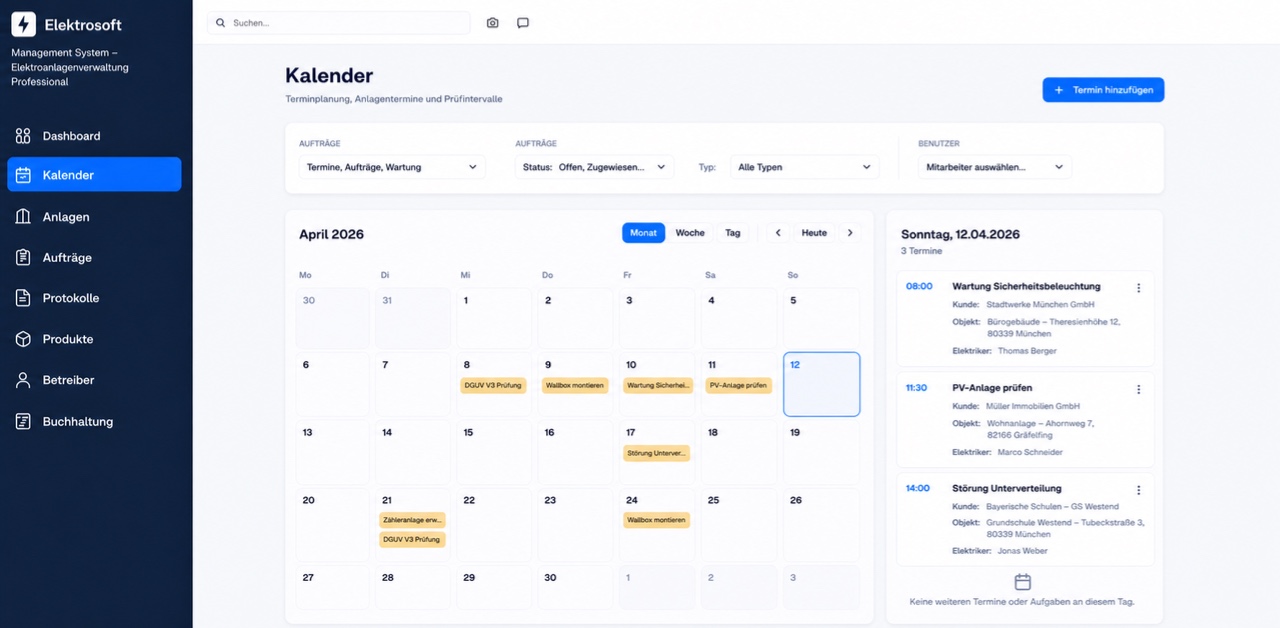Click the Produkte box icon
The width and height of the screenshot is (1280, 628).
[23, 339]
